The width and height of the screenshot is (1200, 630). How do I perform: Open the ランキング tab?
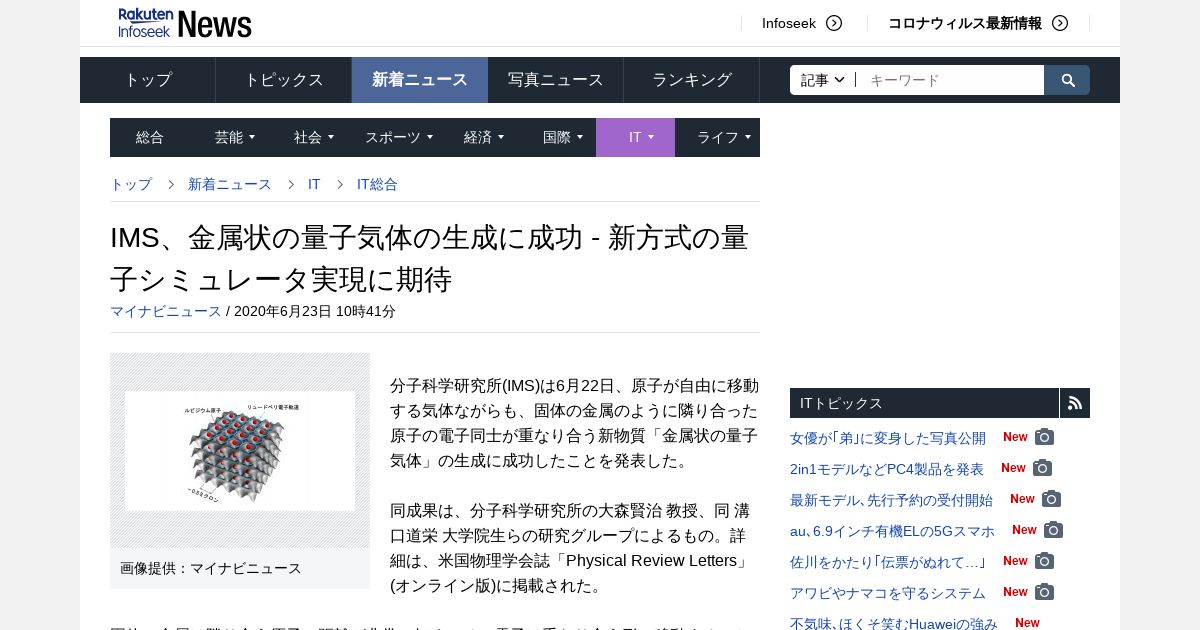click(692, 80)
